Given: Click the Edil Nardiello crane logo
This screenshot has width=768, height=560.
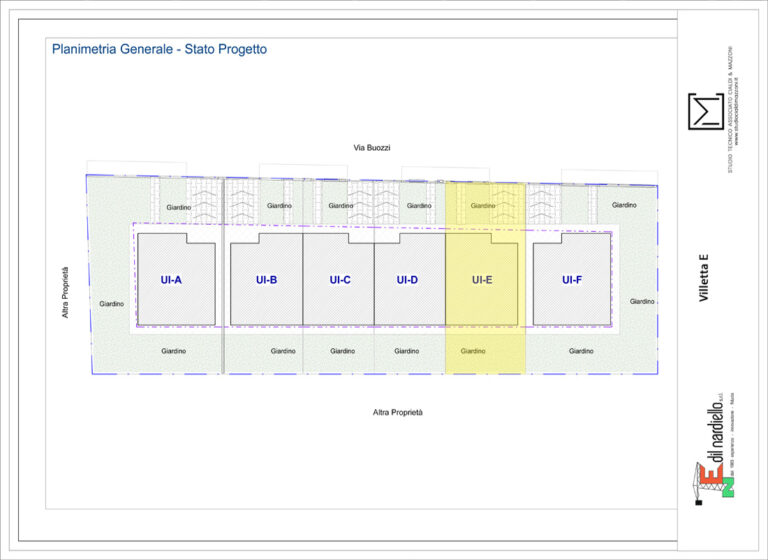Looking at the screenshot, I should click(715, 483).
